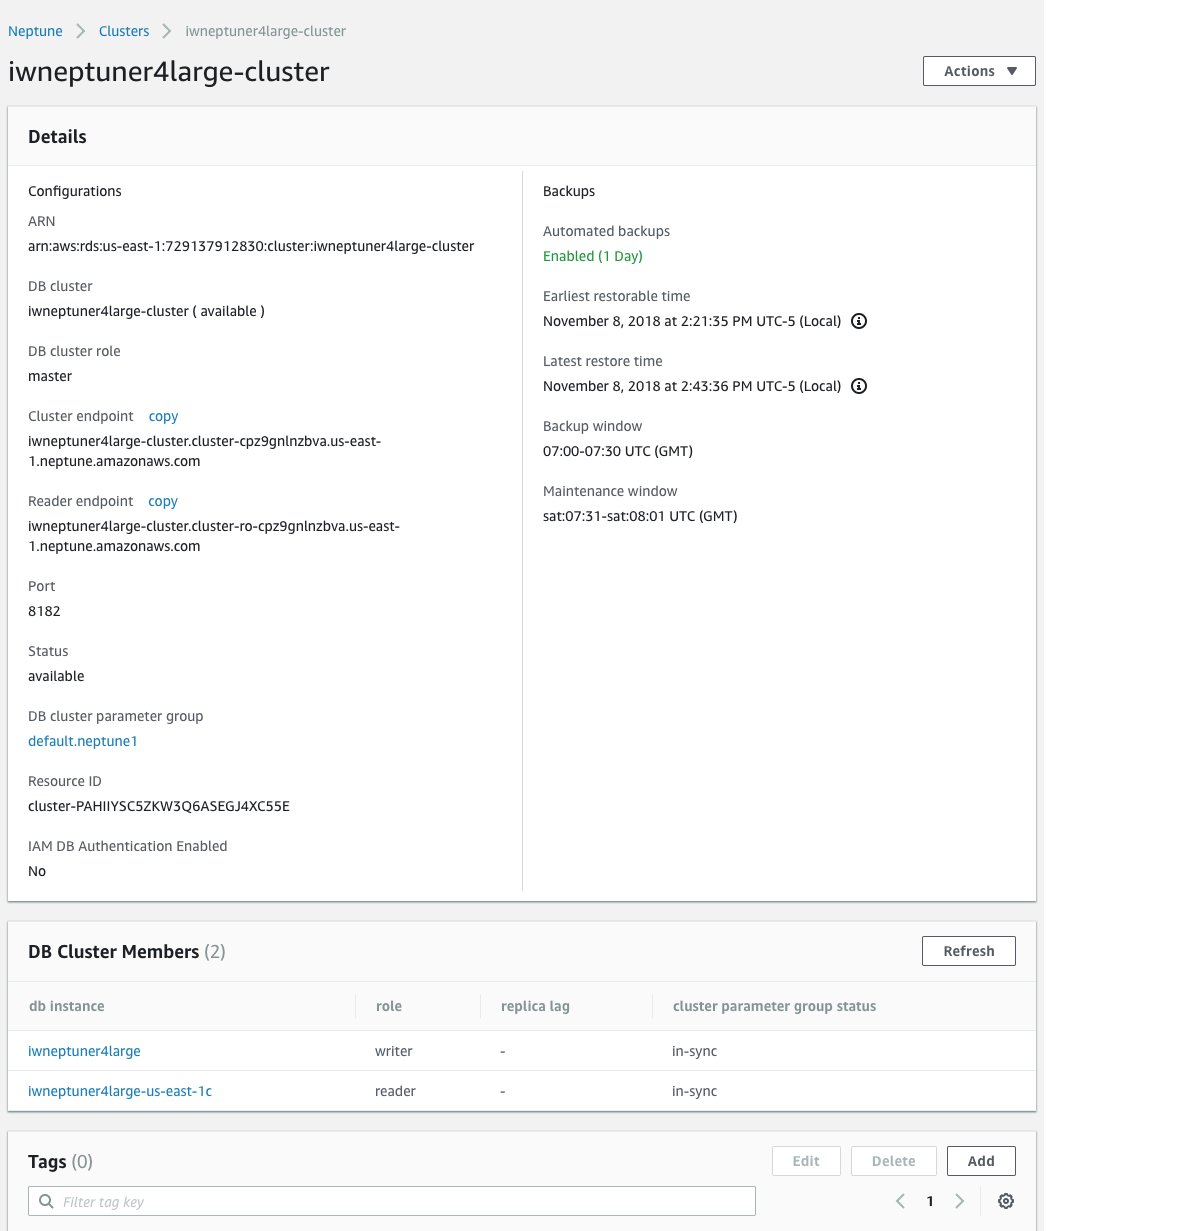Open the iwneptuner4large-us-east-1c reader instance
The image size is (1200, 1231).
(x=120, y=1091)
